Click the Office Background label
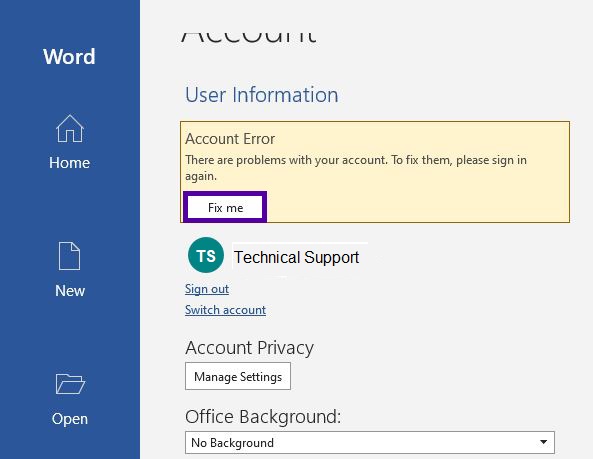Screen dimensions: 593x459 (x=263, y=417)
